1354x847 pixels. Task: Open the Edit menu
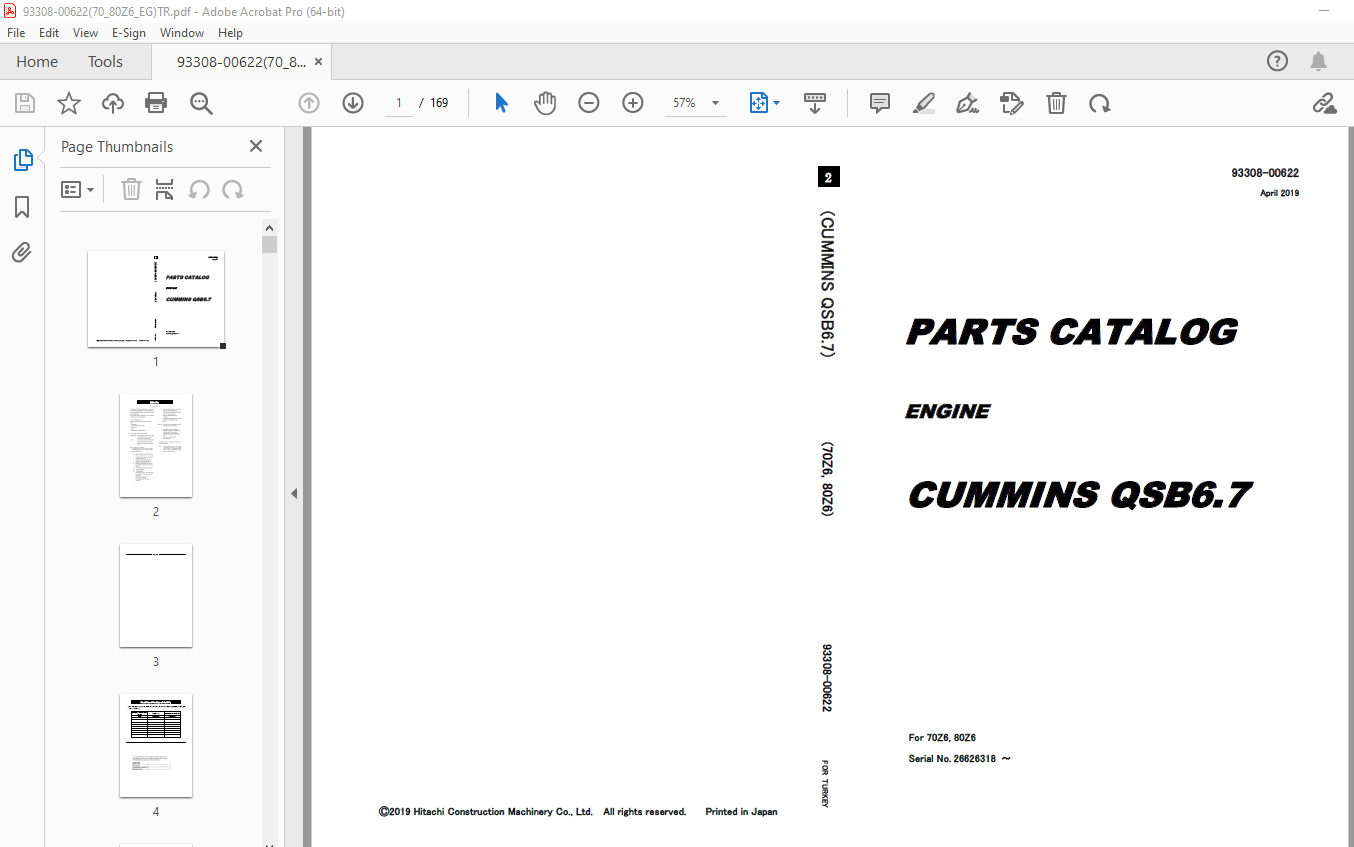pyautogui.click(x=49, y=33)
